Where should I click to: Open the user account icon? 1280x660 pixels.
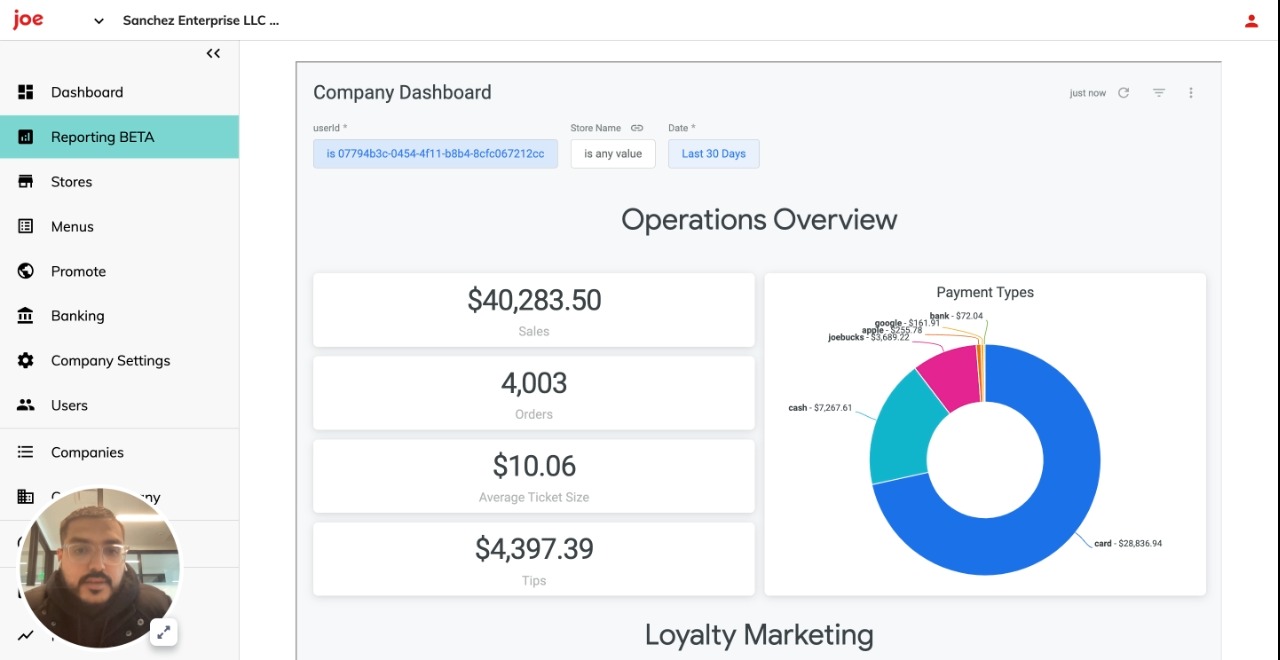[x=1251, y=21]
